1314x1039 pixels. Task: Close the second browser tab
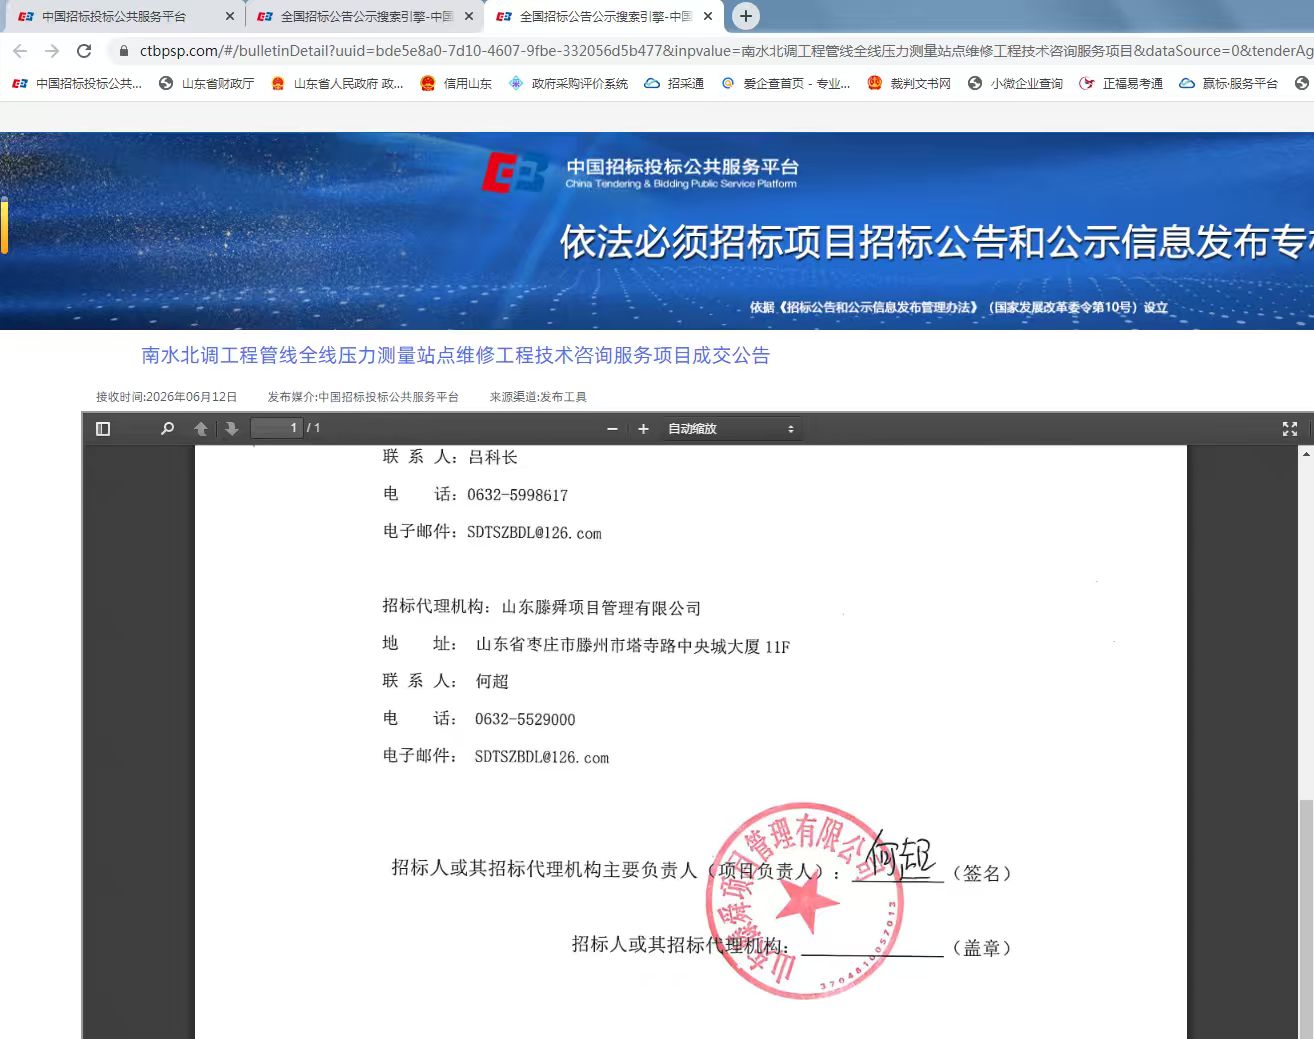tap(469, 16)
